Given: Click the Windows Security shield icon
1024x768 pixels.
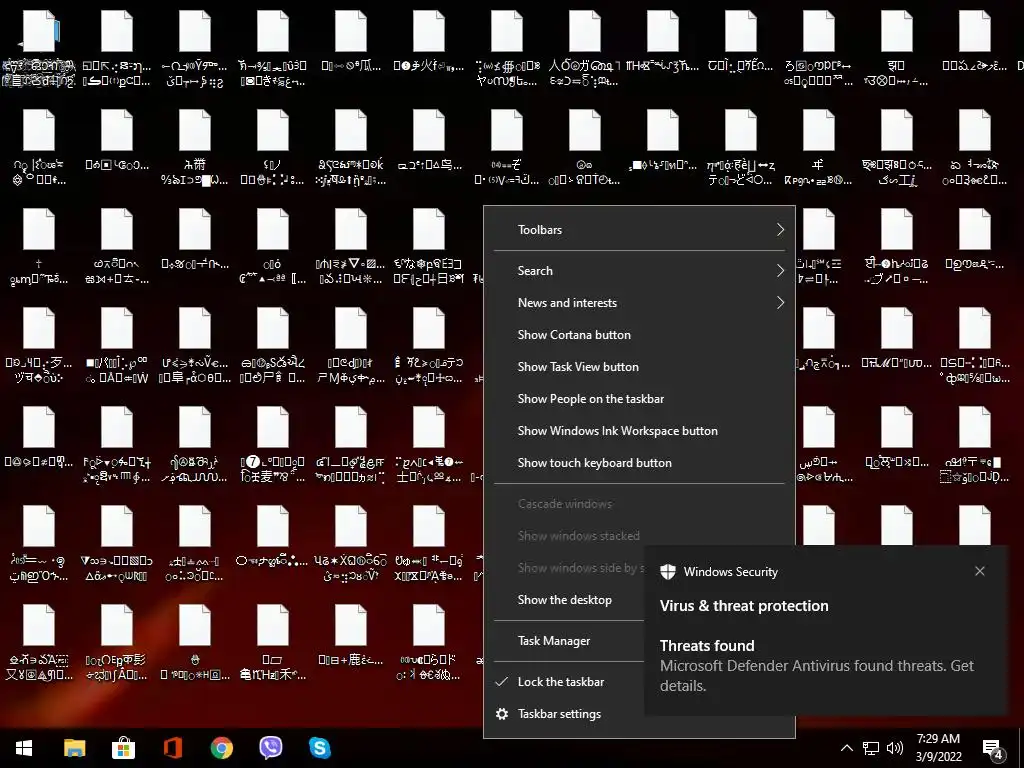Looking at the screenshot, I should (x=667, y=571).
